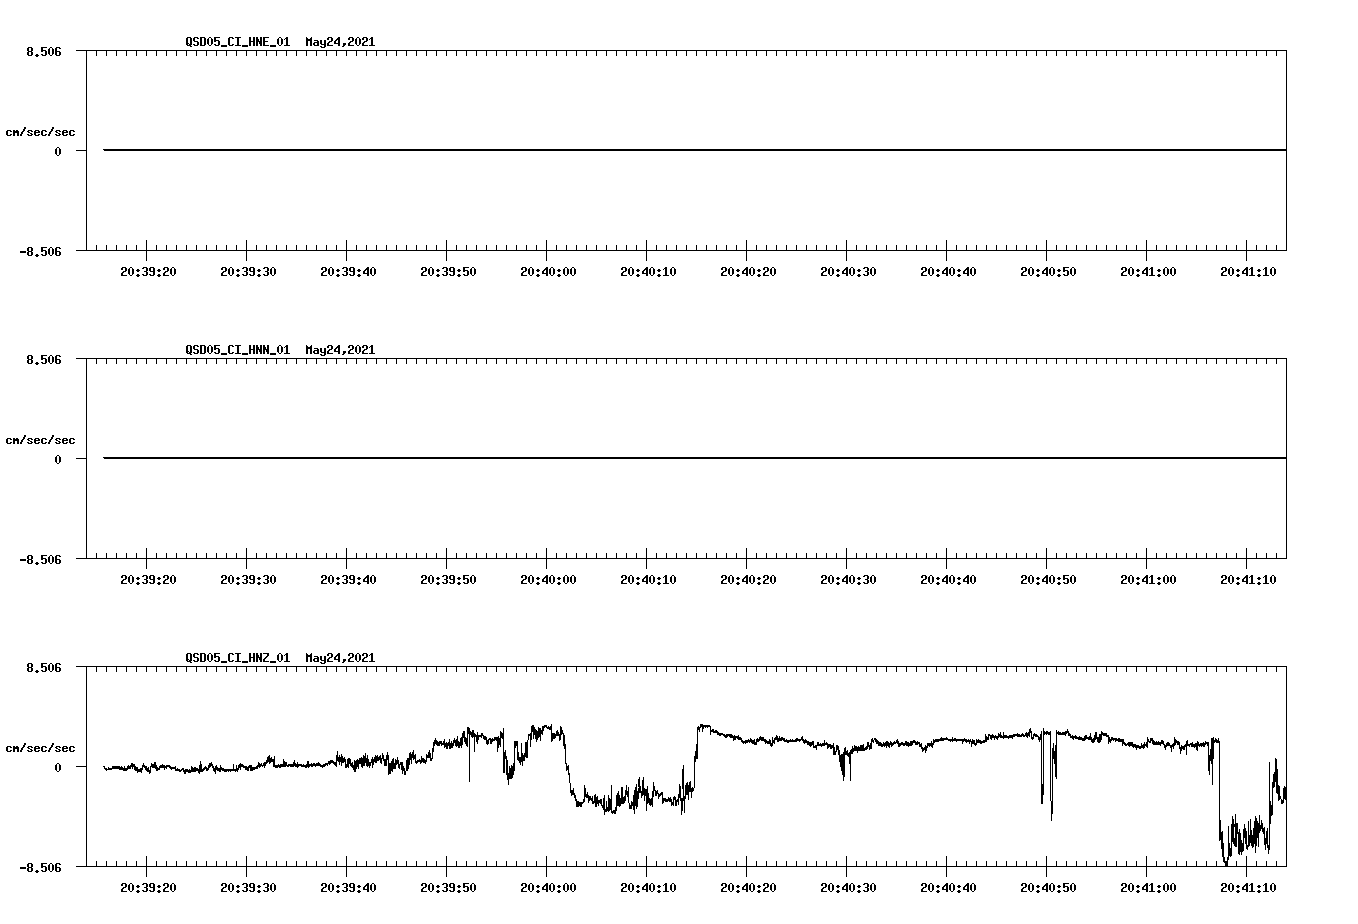Screen dimensions: 1358x924
Task: Click the HNZ waveform peak near 20:40:15
Action: [x=700, y=722]
